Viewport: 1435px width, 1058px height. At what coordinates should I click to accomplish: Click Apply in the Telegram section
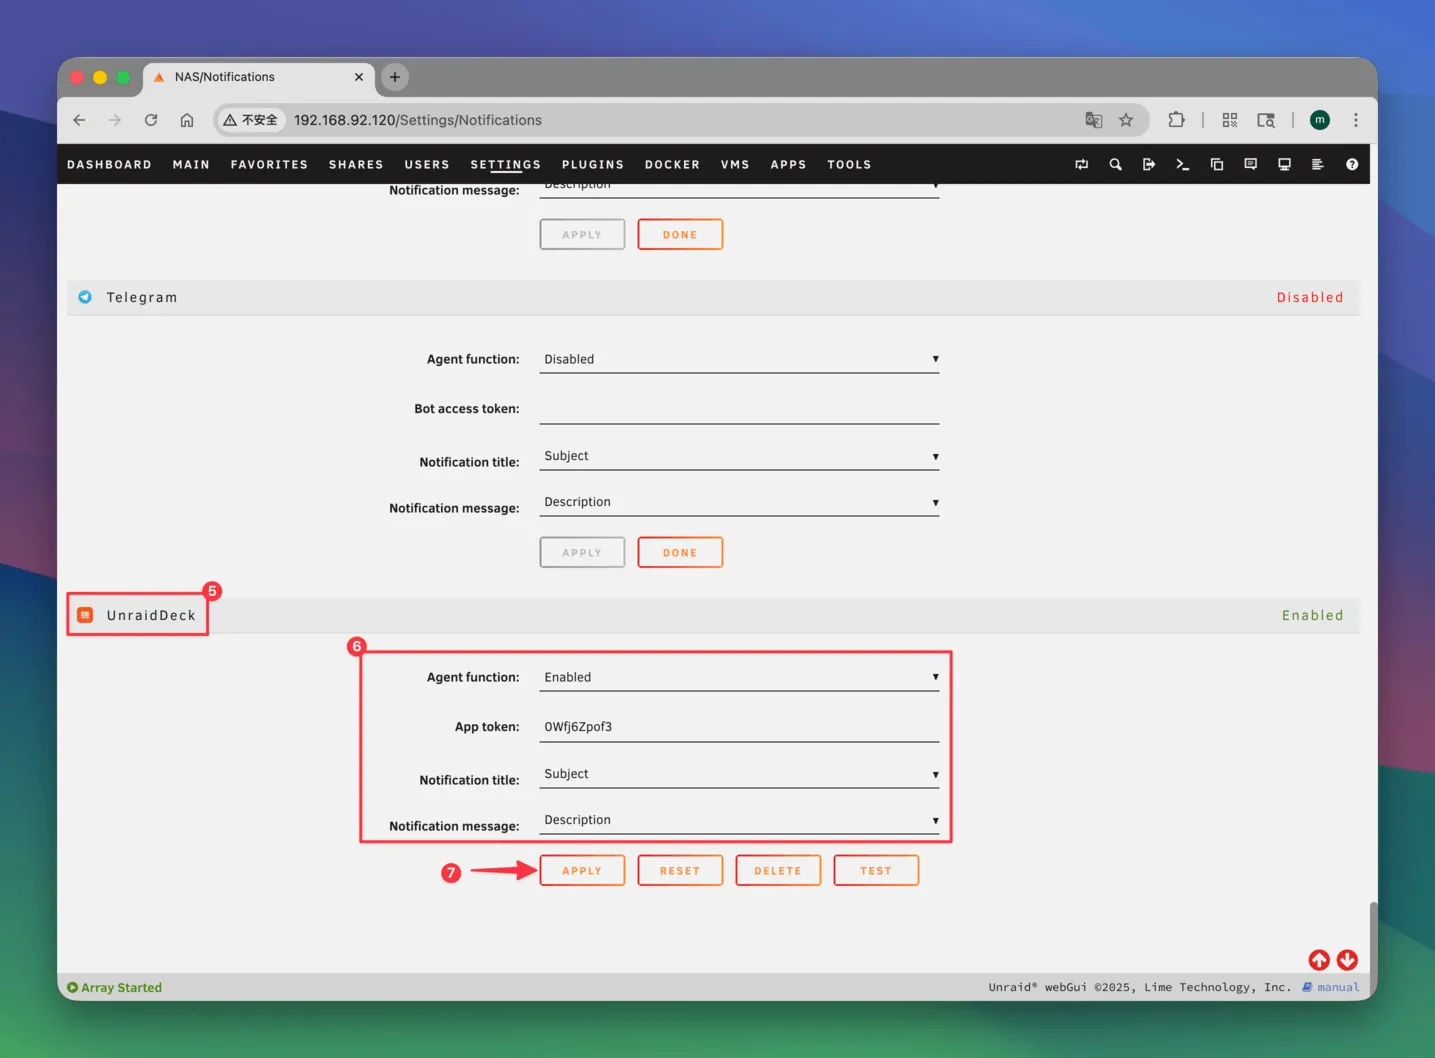tap(582, 552)
